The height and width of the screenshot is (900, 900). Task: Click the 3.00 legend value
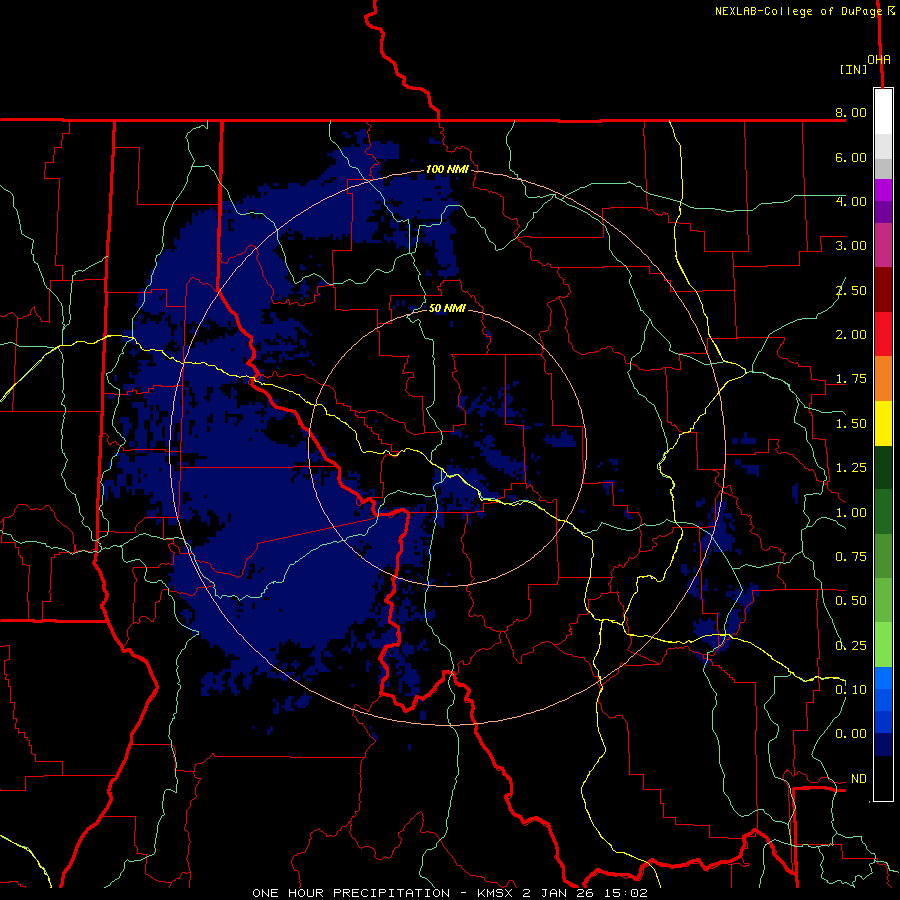point(851,246)
